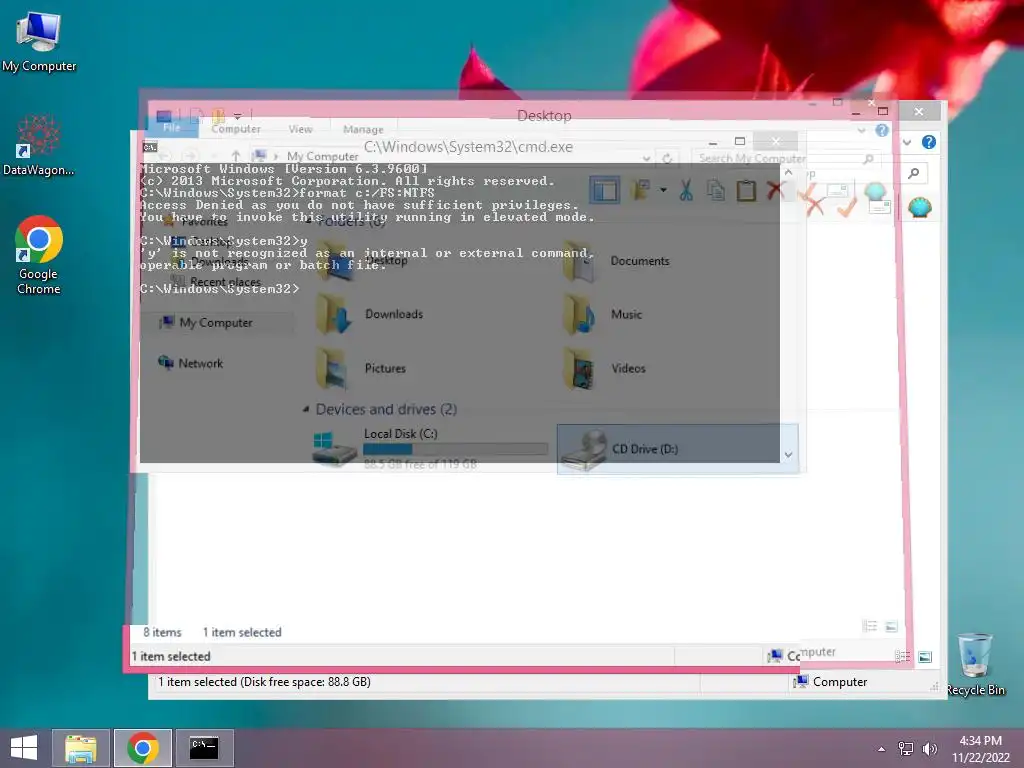Click the Paste clipboard toolbar icon
The height and width of the screenshot is (768, 1024).
click(746, 191)
